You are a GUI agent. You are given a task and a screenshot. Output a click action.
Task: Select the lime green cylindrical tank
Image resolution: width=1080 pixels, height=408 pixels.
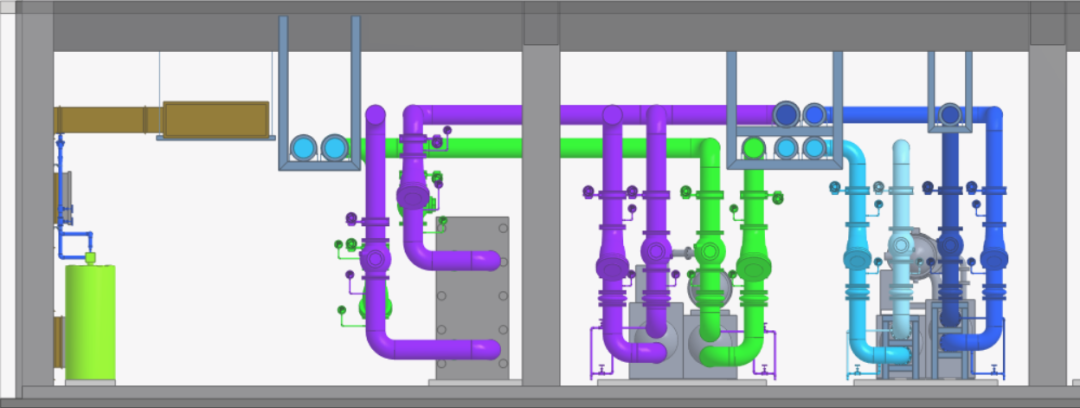click(x=90, y=320)
